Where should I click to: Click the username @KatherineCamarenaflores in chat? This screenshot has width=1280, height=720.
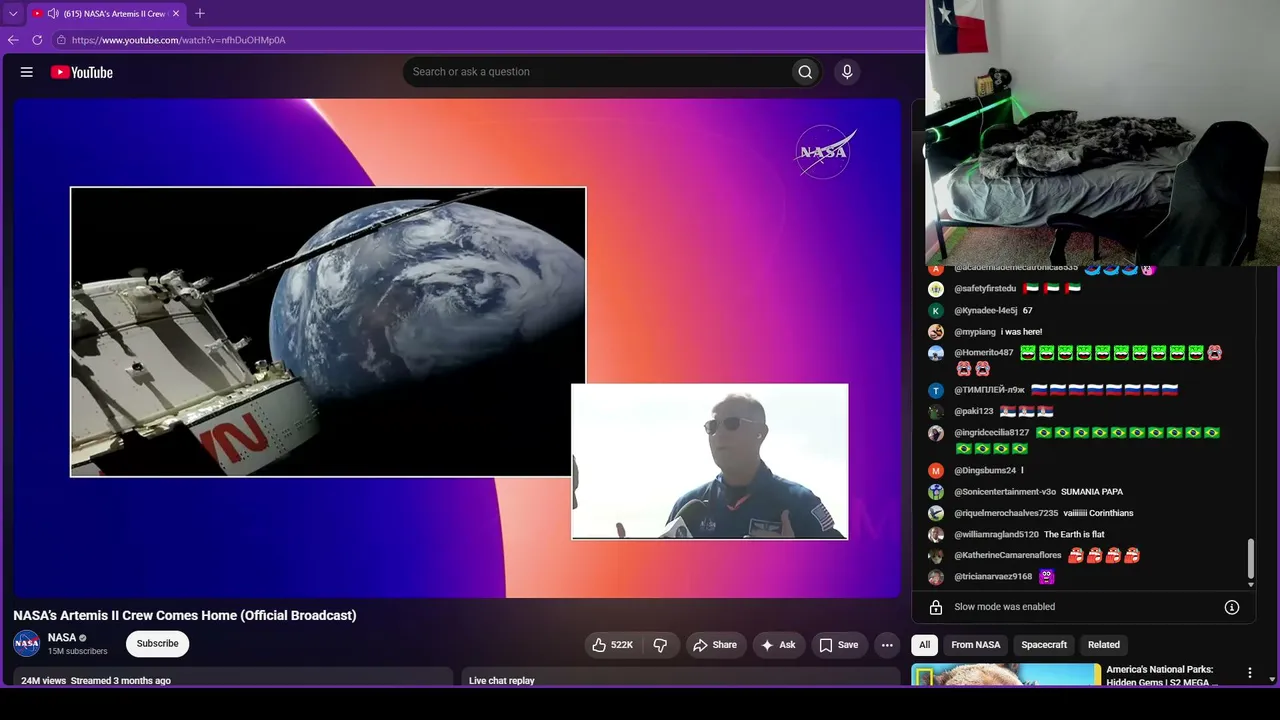pos(1008,556)
